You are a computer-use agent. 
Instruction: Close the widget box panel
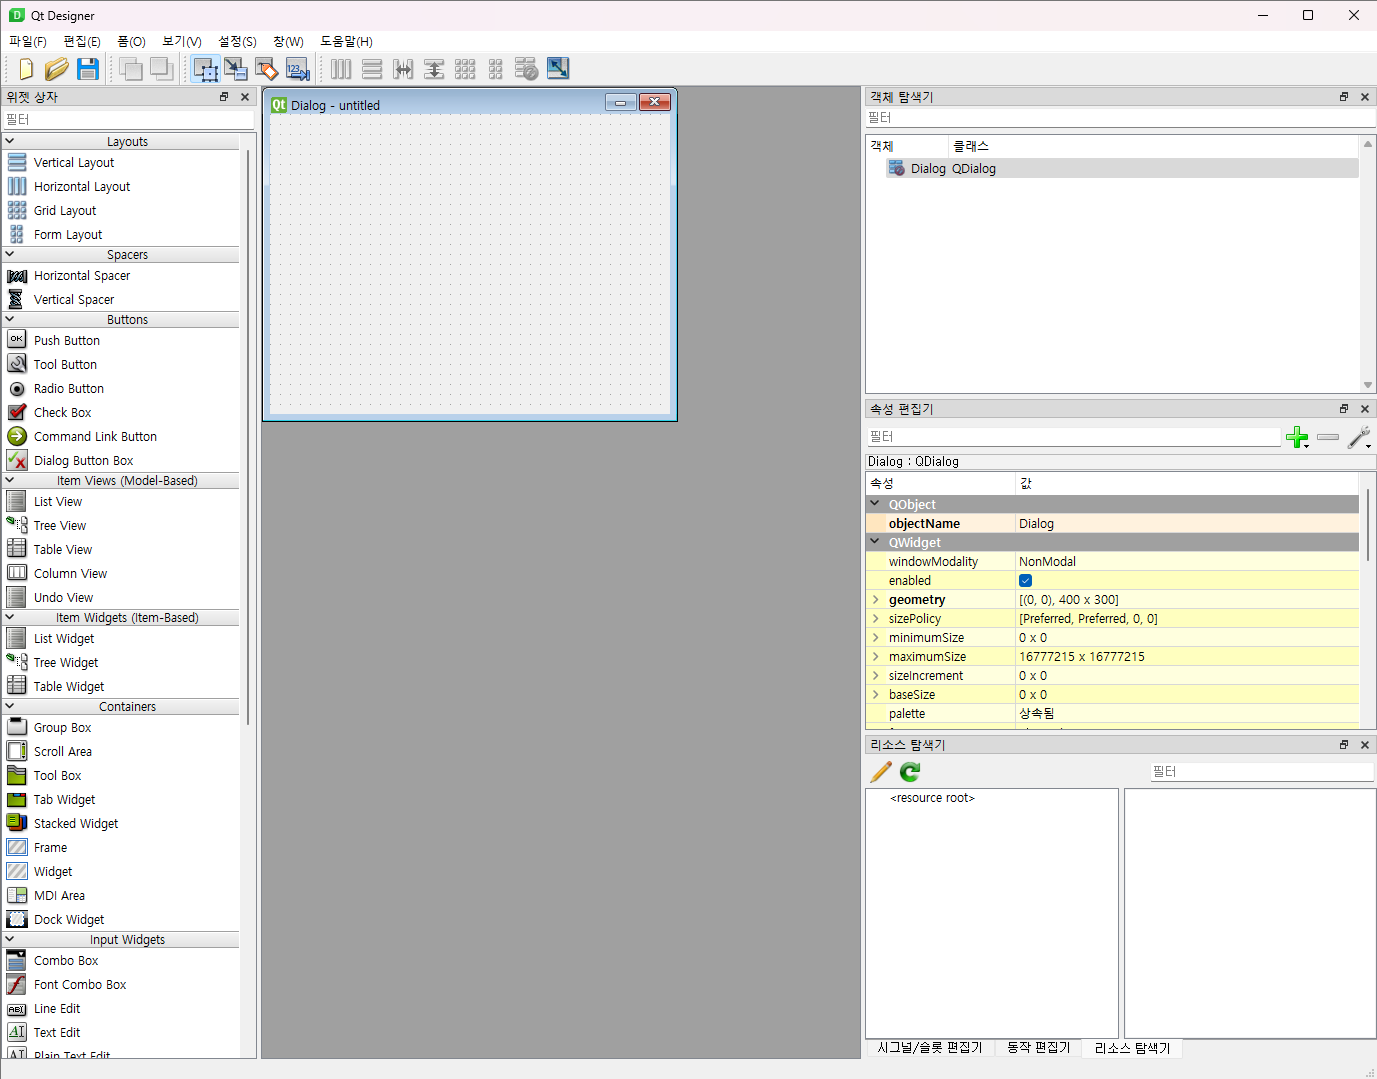245,97
